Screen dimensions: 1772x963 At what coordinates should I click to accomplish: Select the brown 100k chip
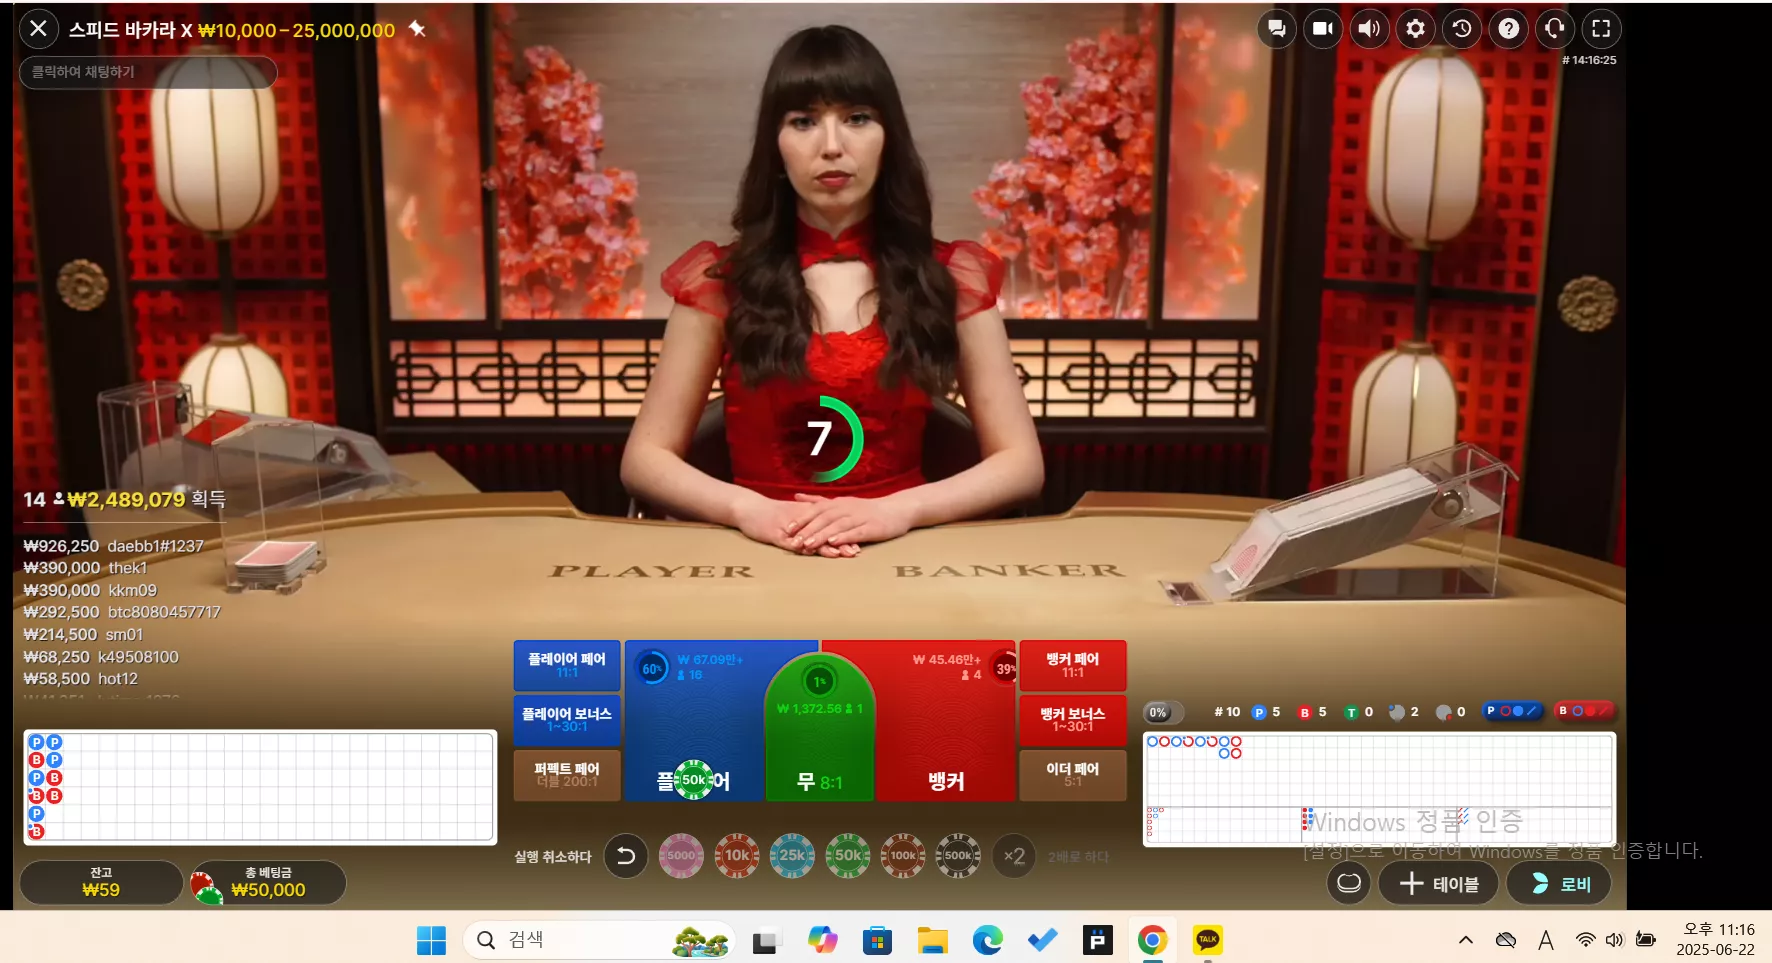(903, 856)
